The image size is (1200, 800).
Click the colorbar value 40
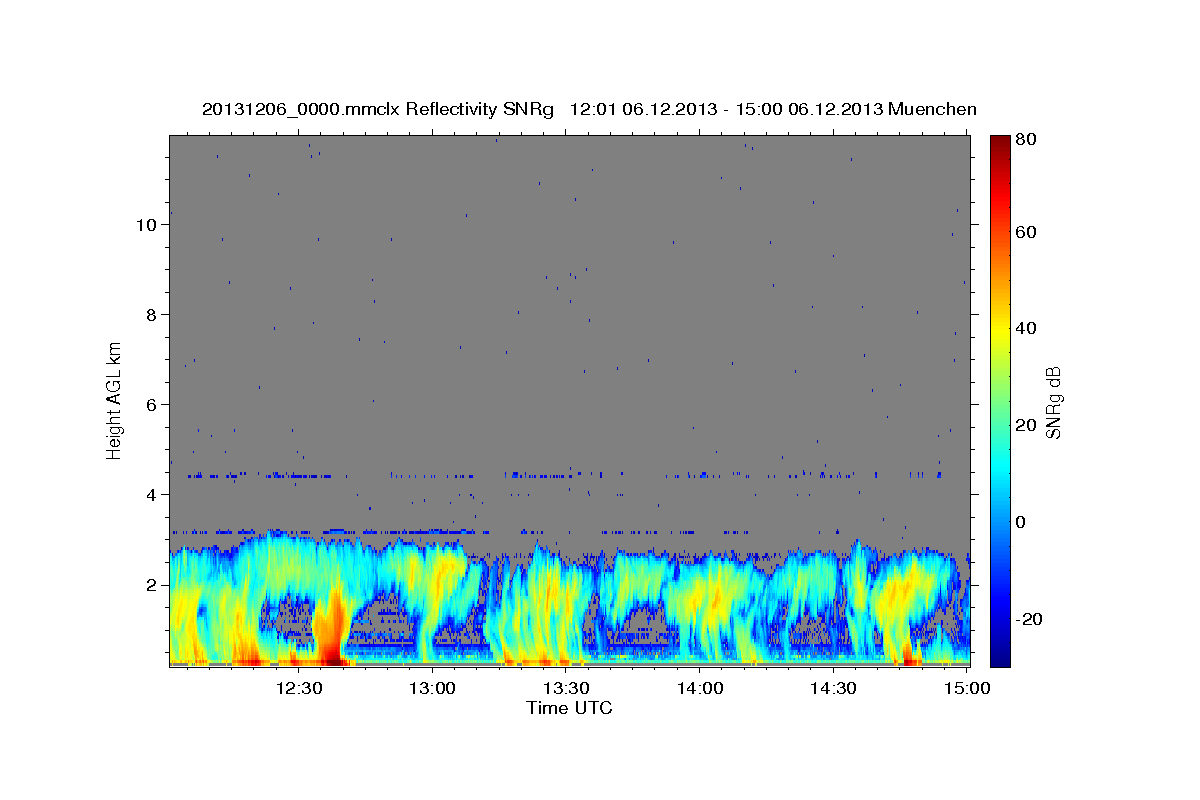1025,328
